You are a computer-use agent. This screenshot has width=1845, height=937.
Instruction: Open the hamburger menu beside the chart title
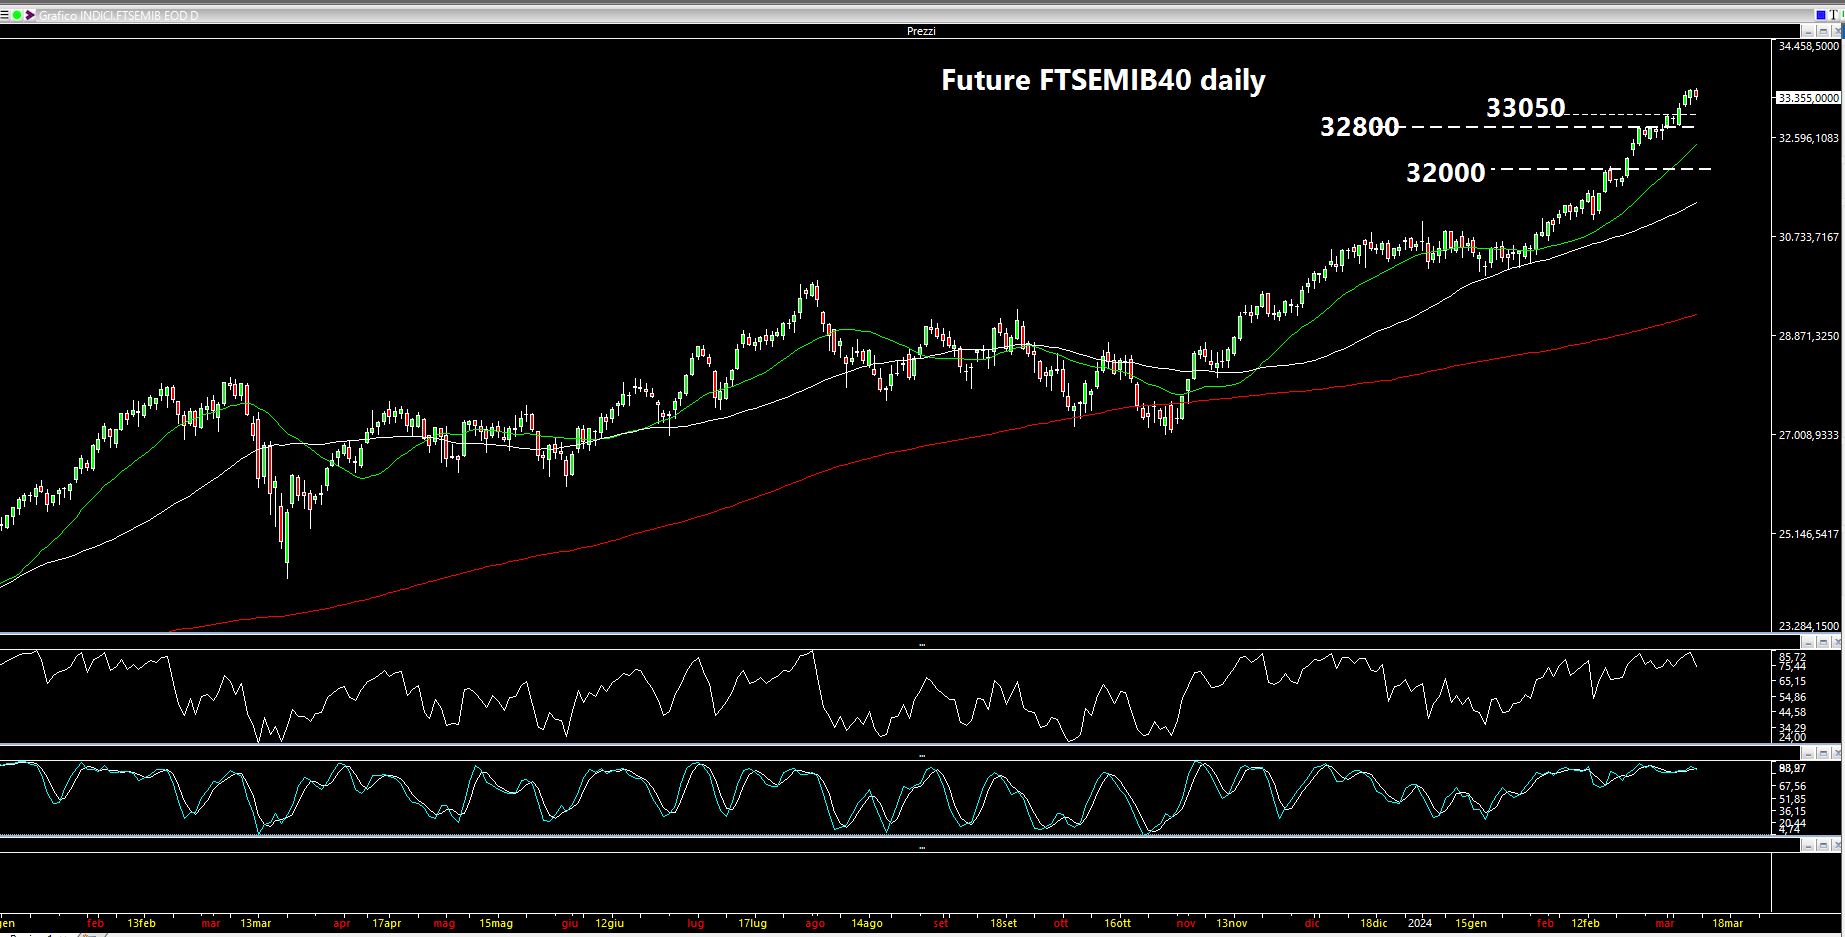coord(4,15)
